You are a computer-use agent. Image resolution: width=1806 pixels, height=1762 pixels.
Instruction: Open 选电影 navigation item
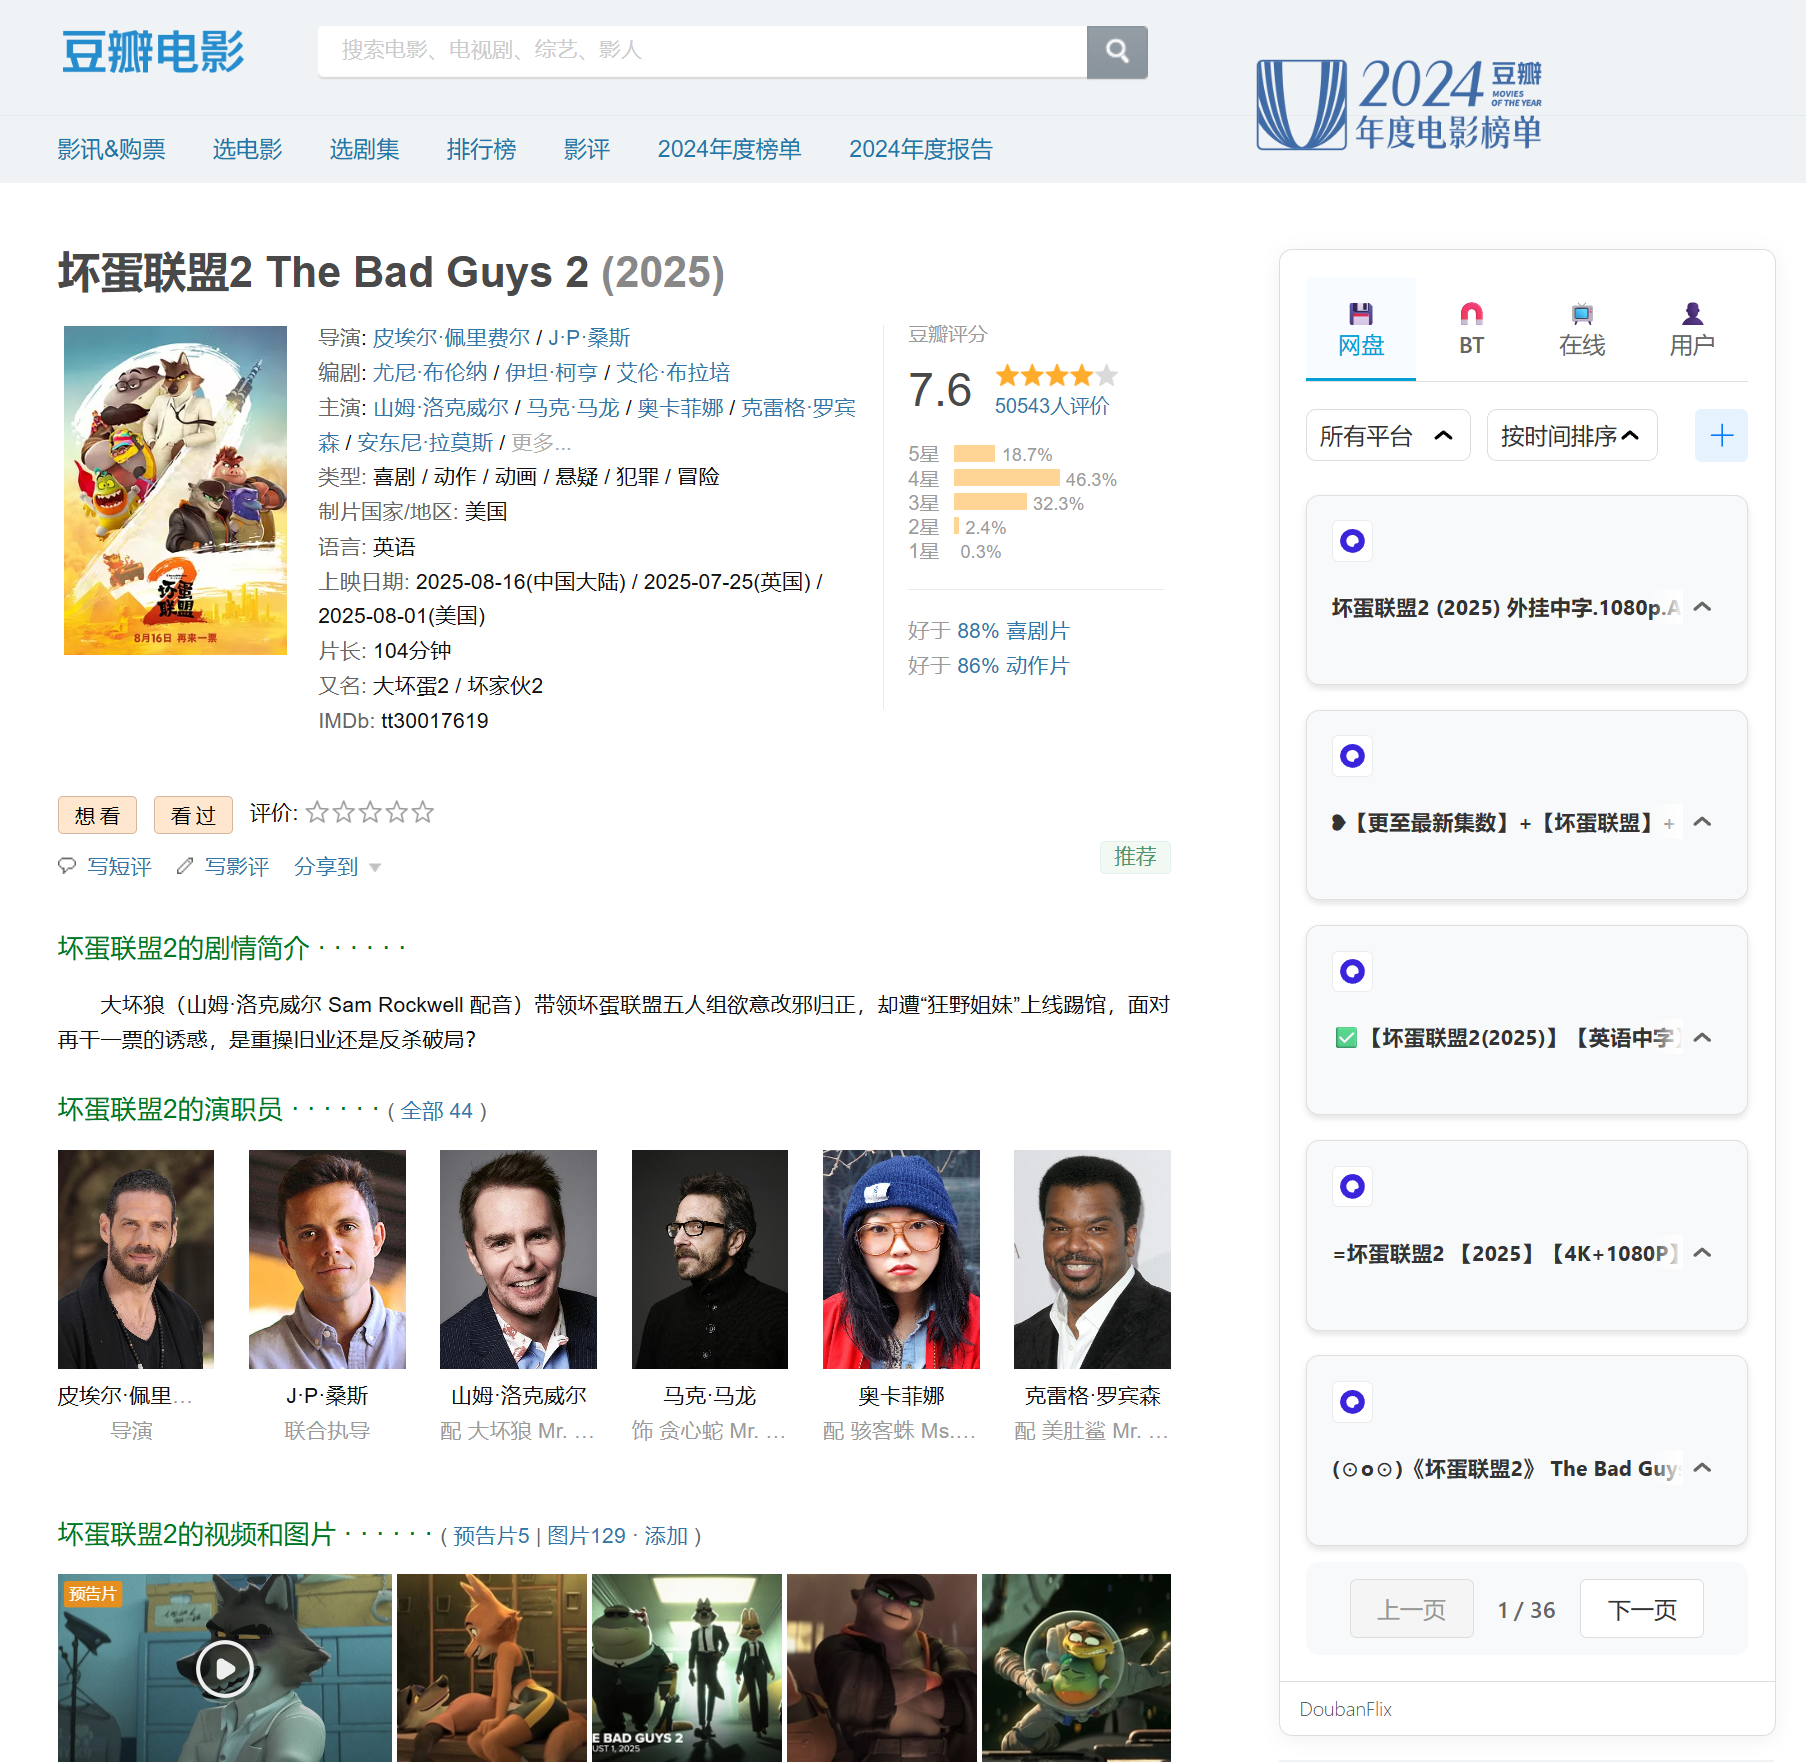click(x=247, y=149)
